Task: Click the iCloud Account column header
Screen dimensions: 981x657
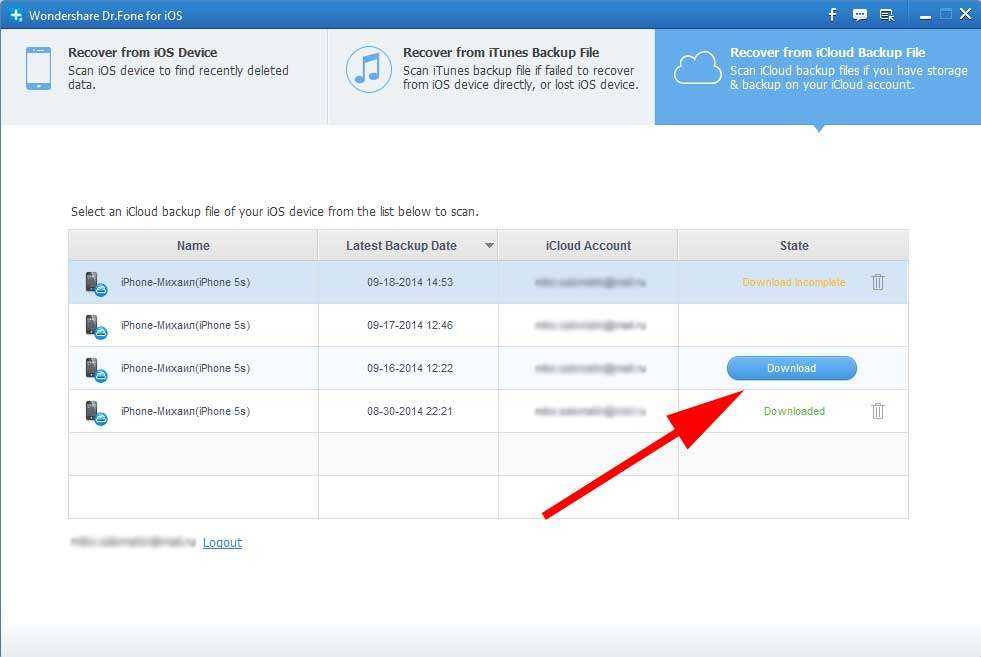Action: pyautogui.click(x=588, y=246)
